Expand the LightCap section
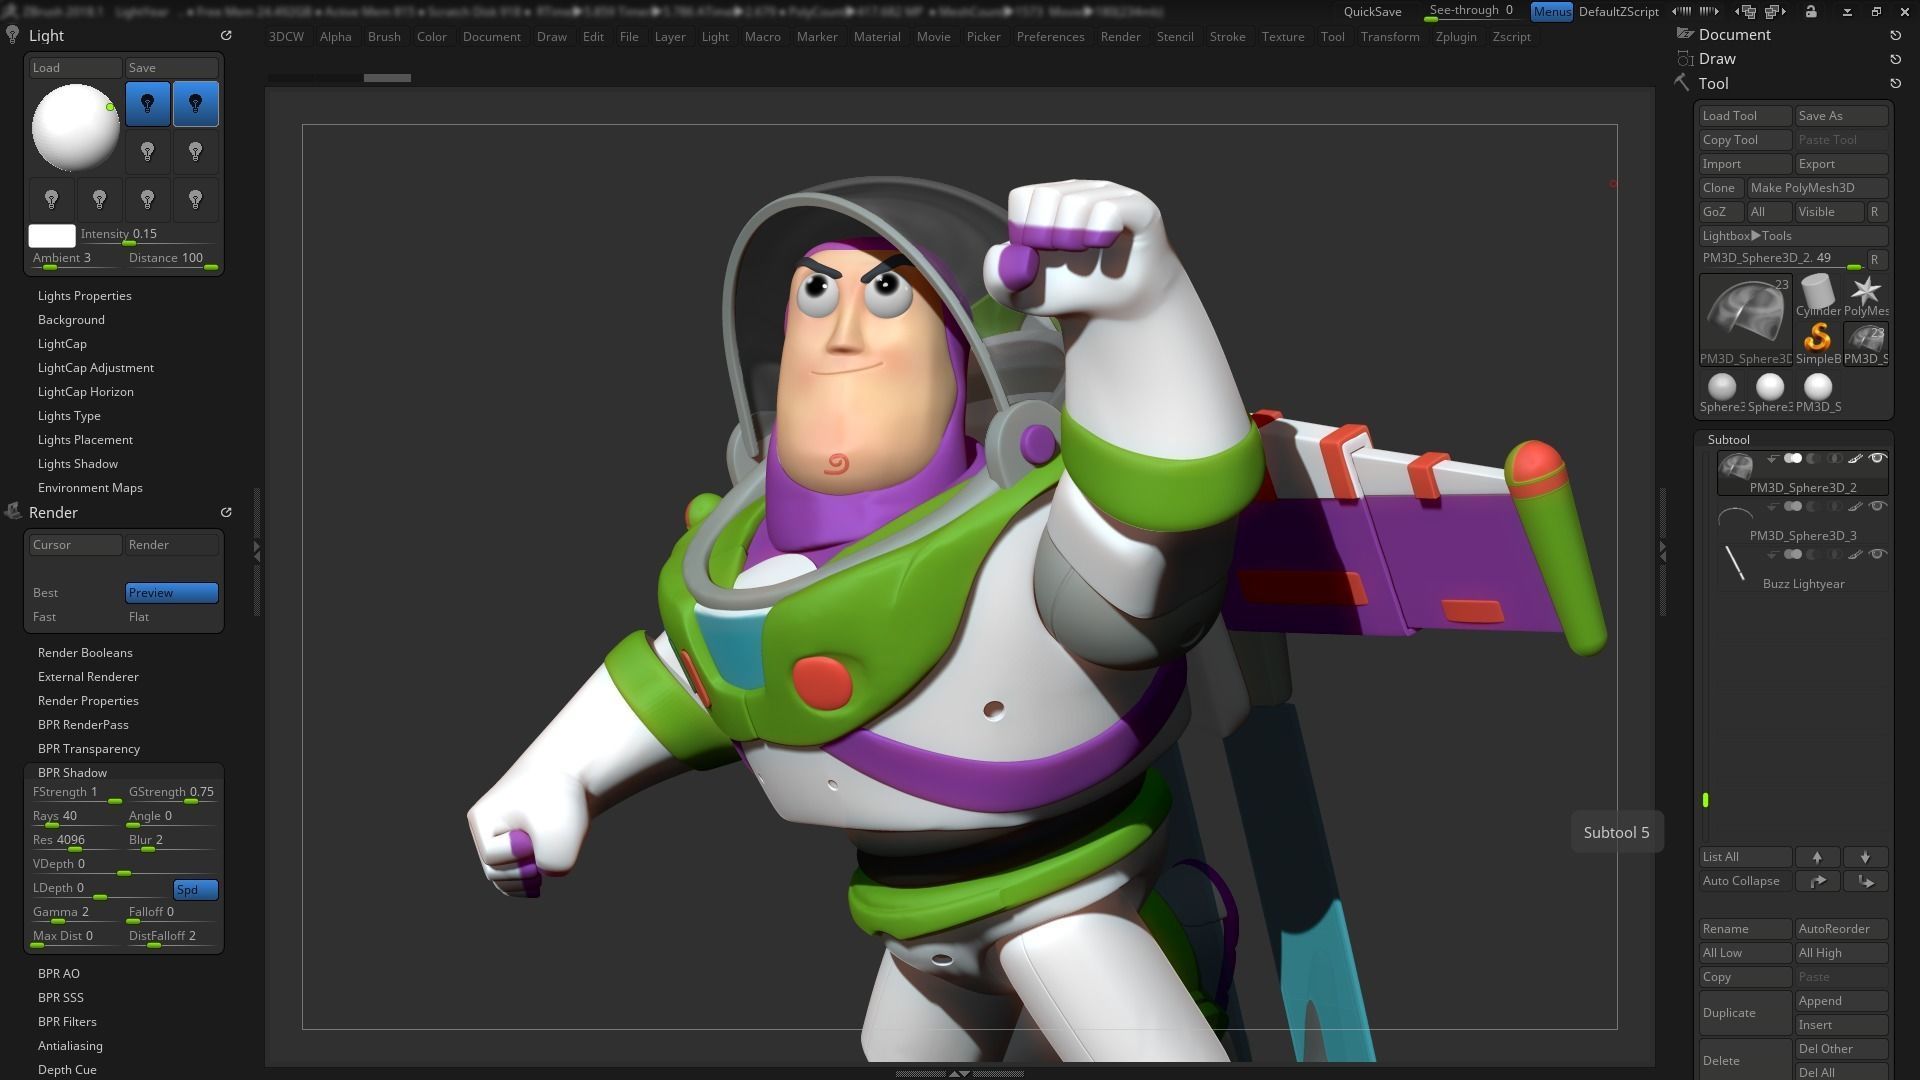 point(62,344)
